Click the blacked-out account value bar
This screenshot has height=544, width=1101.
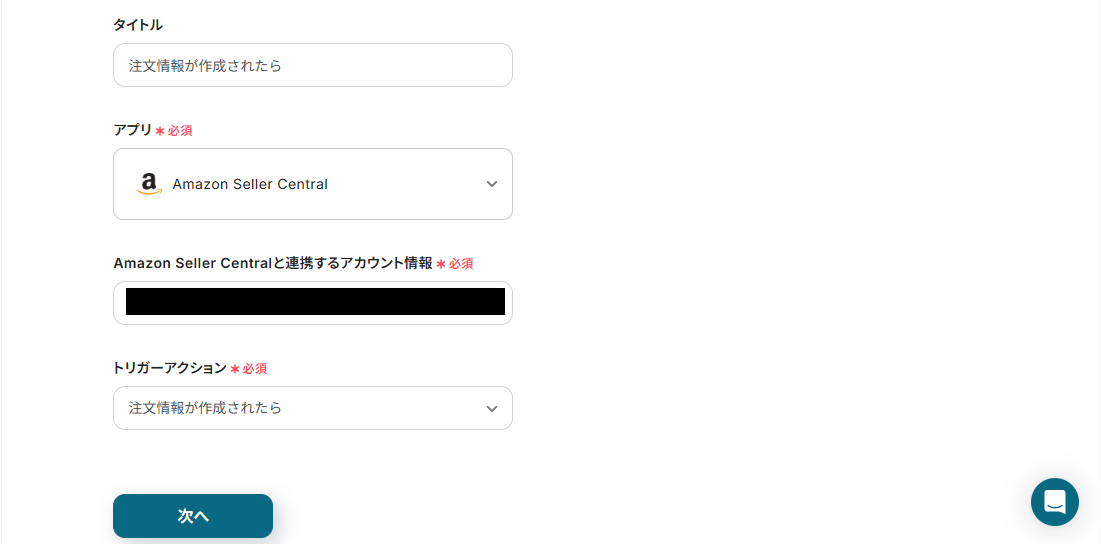[315, 302]
